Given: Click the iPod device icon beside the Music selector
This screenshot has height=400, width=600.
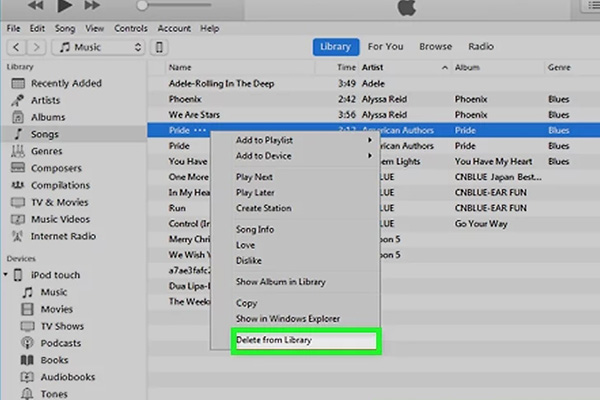Looking at the screenshot, I should [159, 47].
